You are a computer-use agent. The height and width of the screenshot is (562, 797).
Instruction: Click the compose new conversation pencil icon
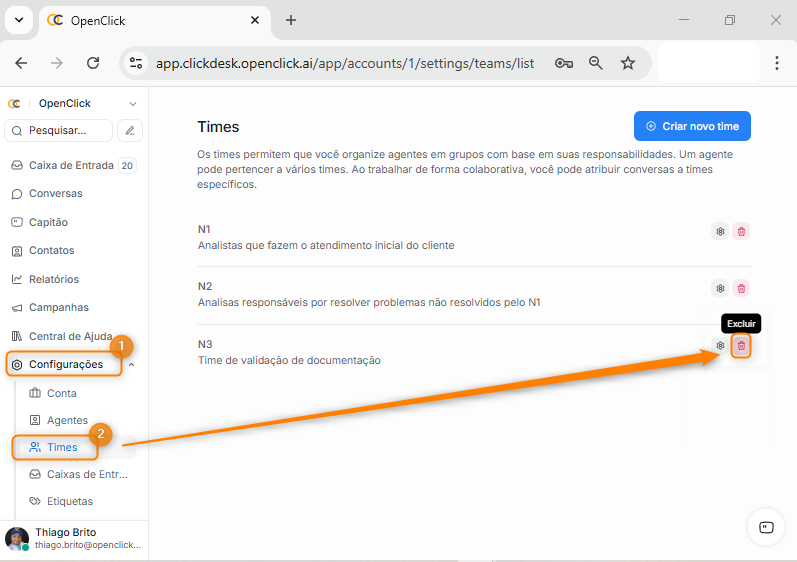(130, 130)
